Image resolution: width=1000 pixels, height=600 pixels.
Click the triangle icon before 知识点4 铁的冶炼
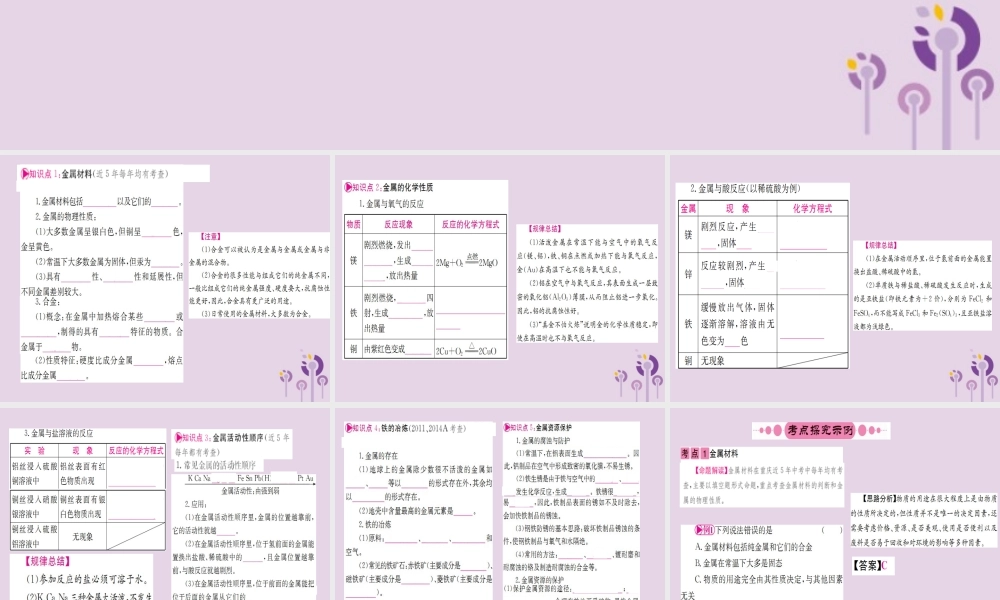coord(348,429)
